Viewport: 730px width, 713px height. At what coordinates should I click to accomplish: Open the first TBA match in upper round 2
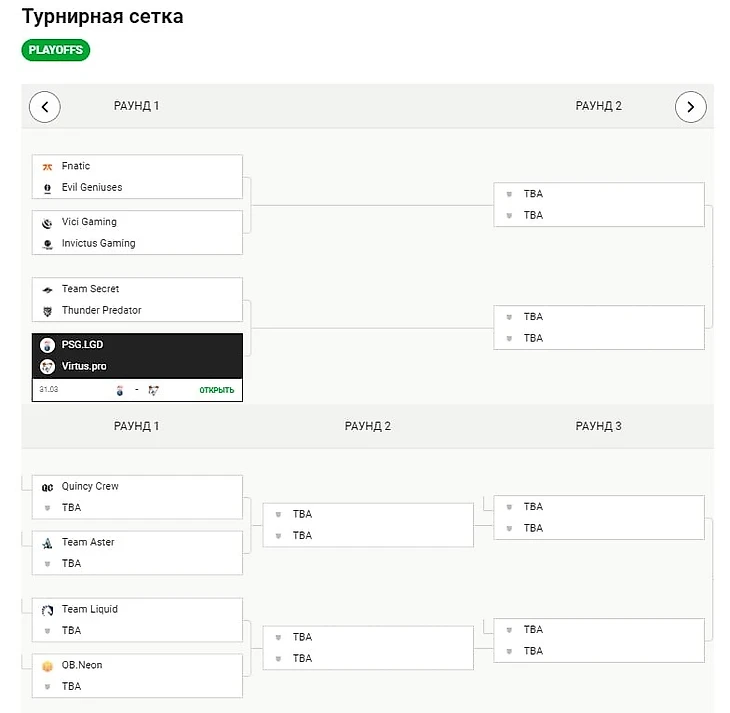pyautogui.click(x=598, y=204)
